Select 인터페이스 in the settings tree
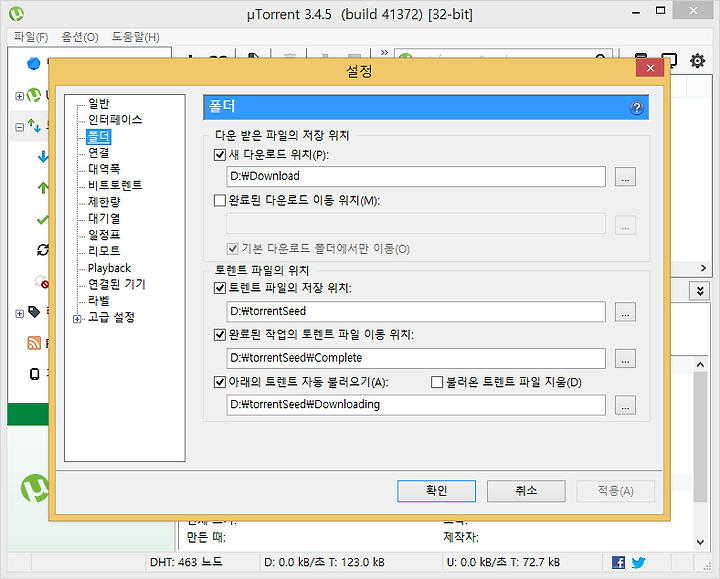The image size is (720, 579). click(115, 120)
